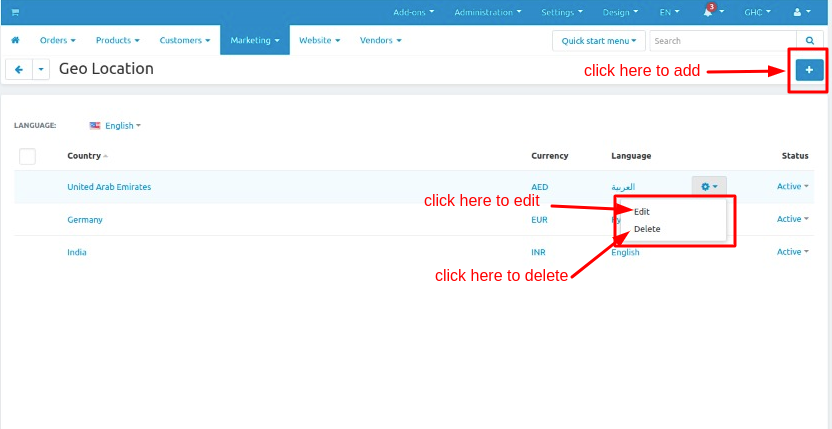The height and width of the screenshot is (429, 832).
Task: Open the Germany entry
Action: click(85, 220)
